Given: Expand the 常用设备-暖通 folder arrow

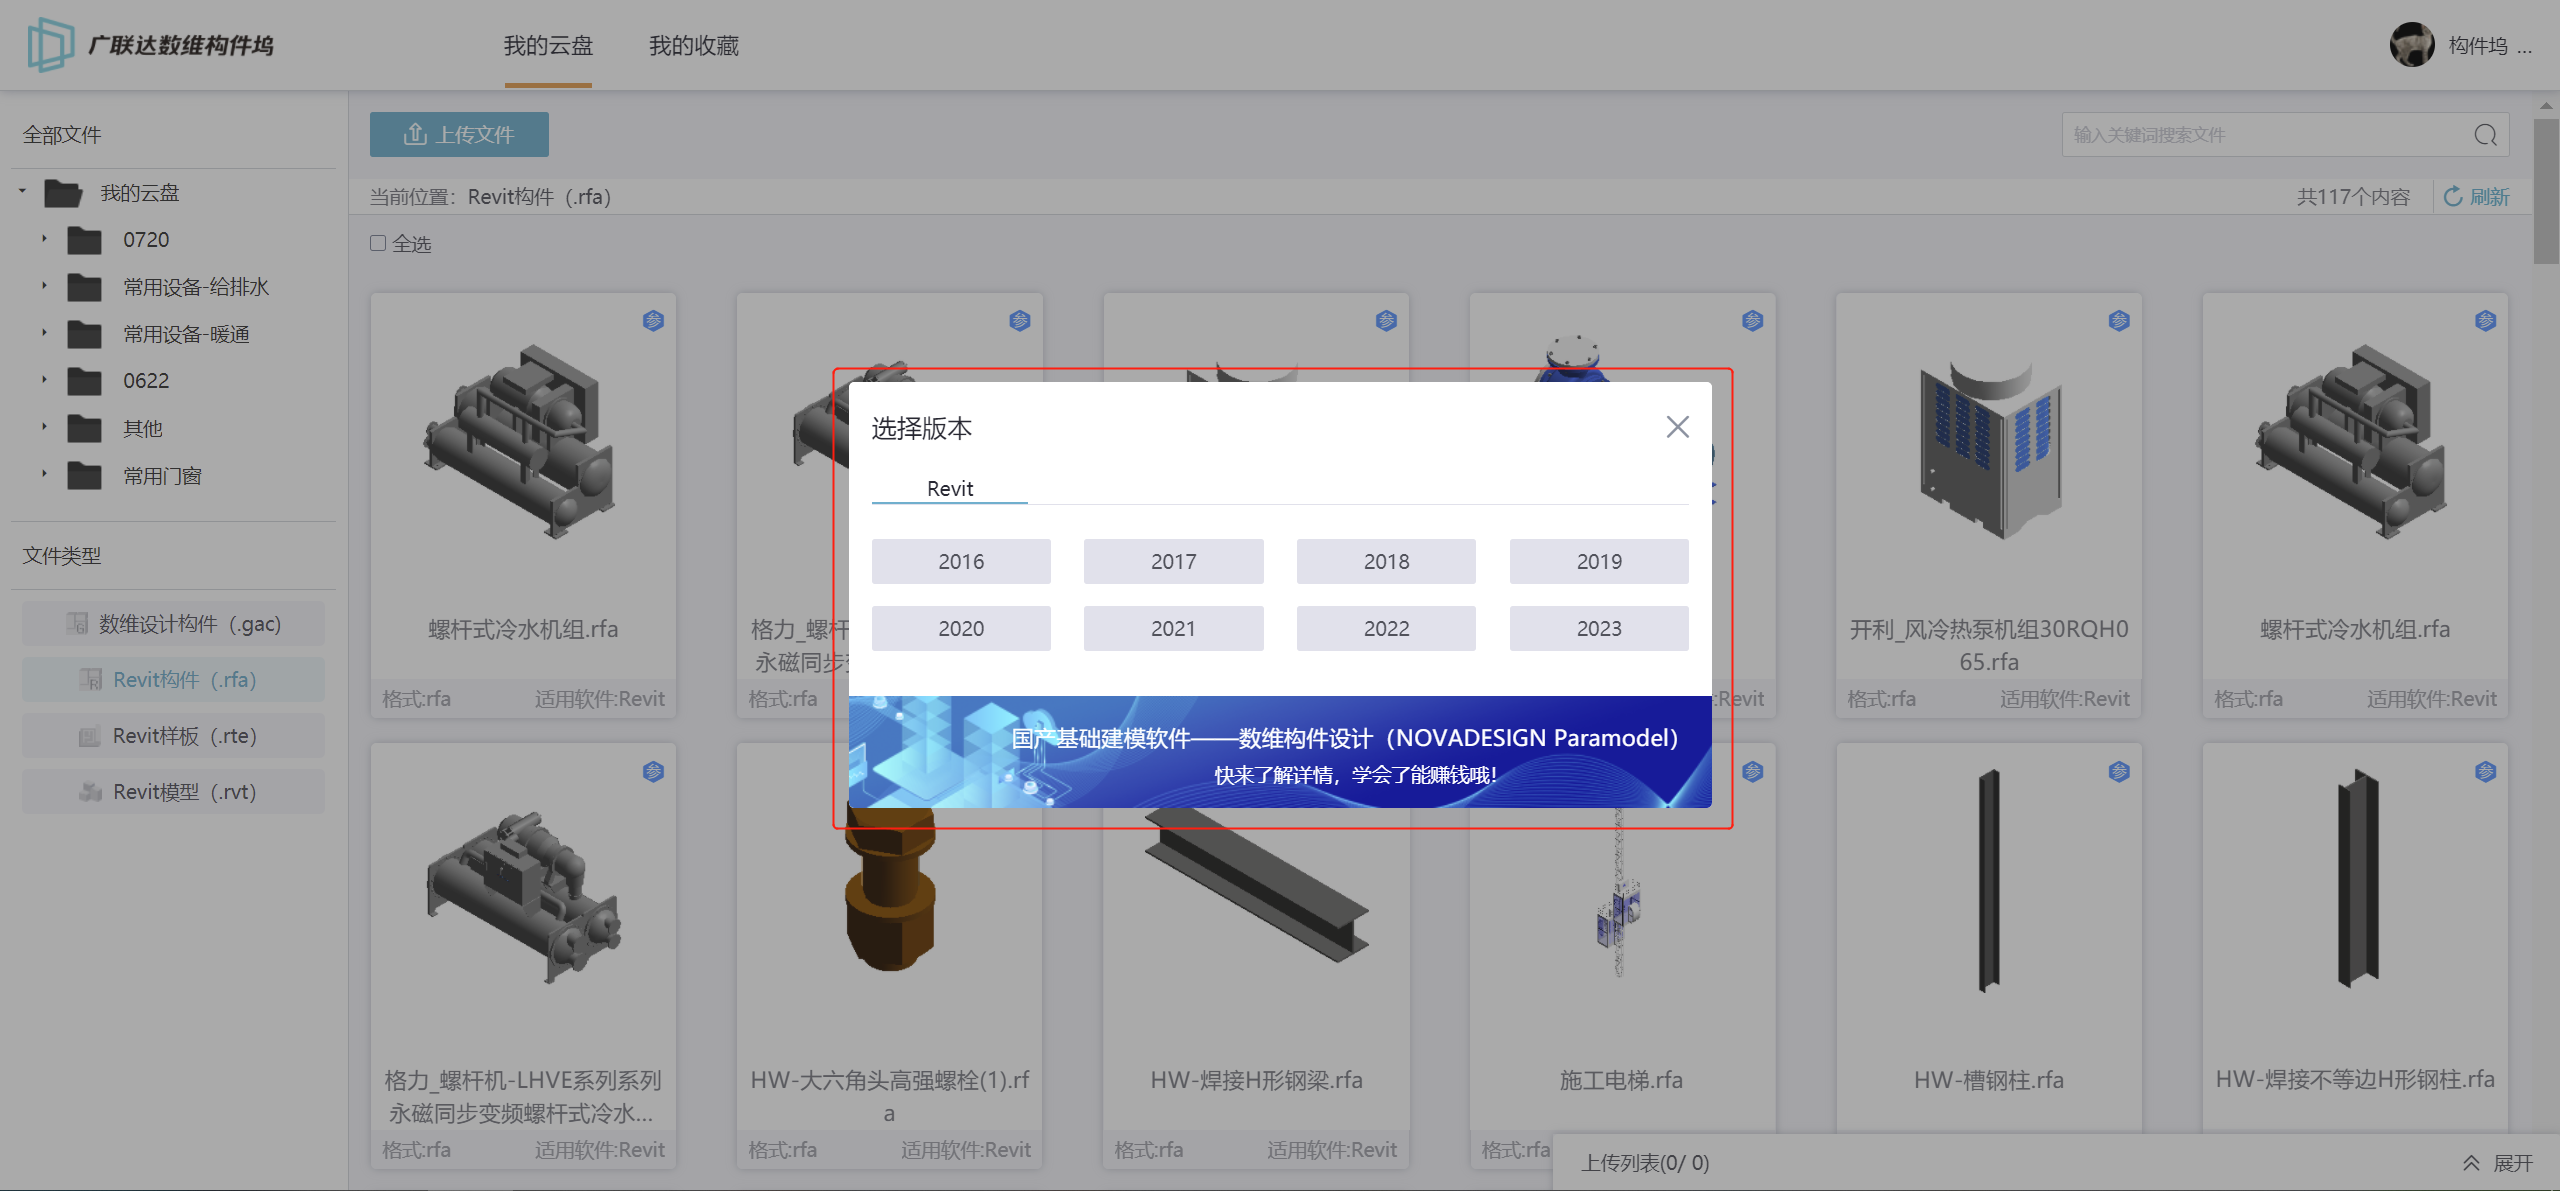Looking at the screenshot, I should point(44,333).
